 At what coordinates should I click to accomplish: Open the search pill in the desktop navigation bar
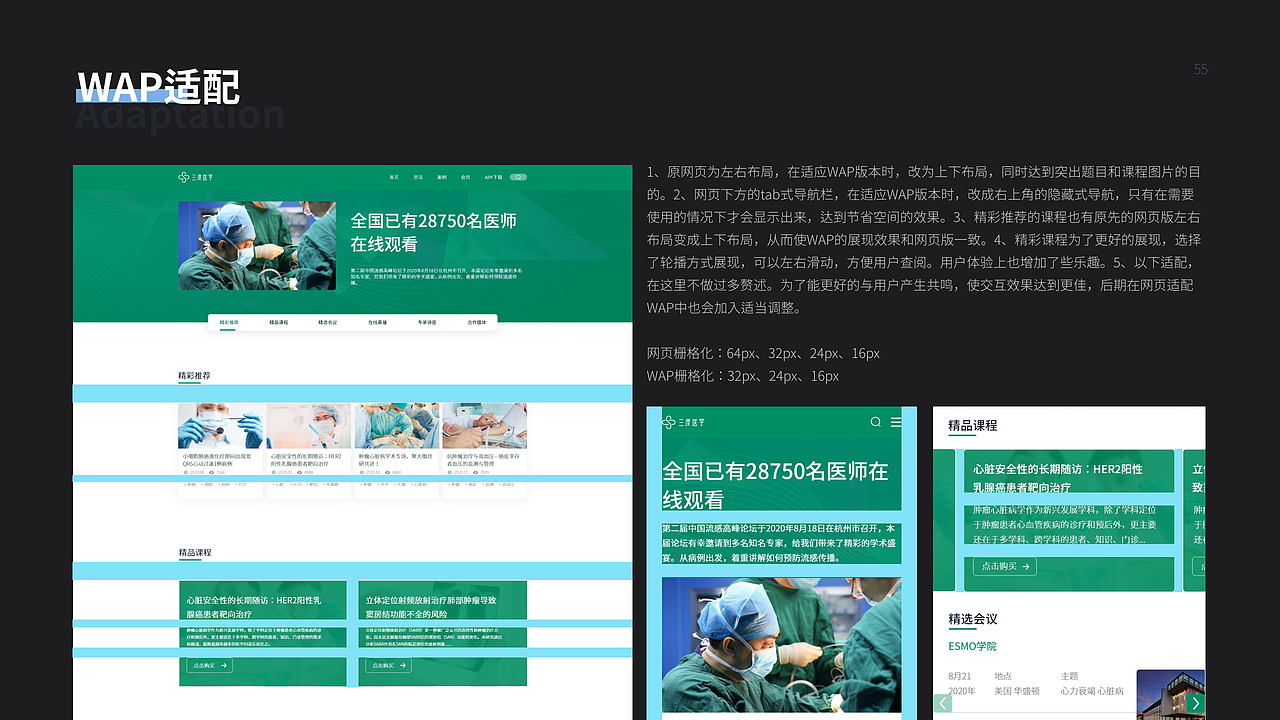tap(518, 177)
